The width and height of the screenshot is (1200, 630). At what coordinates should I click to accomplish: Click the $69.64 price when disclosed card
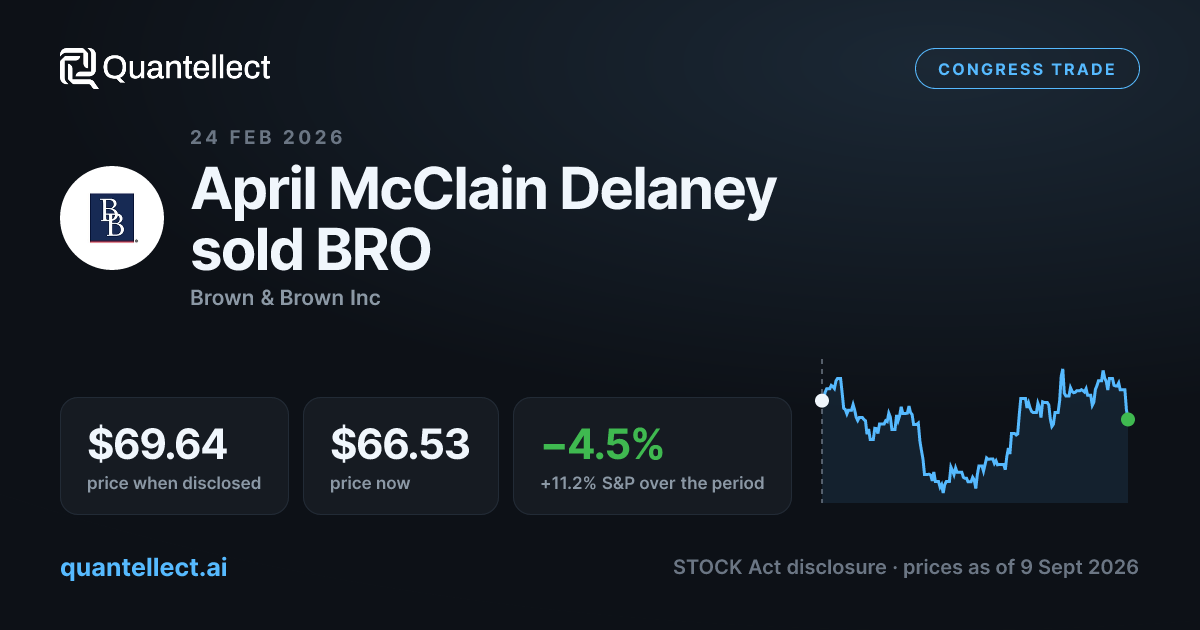click(x=174, y=456)
